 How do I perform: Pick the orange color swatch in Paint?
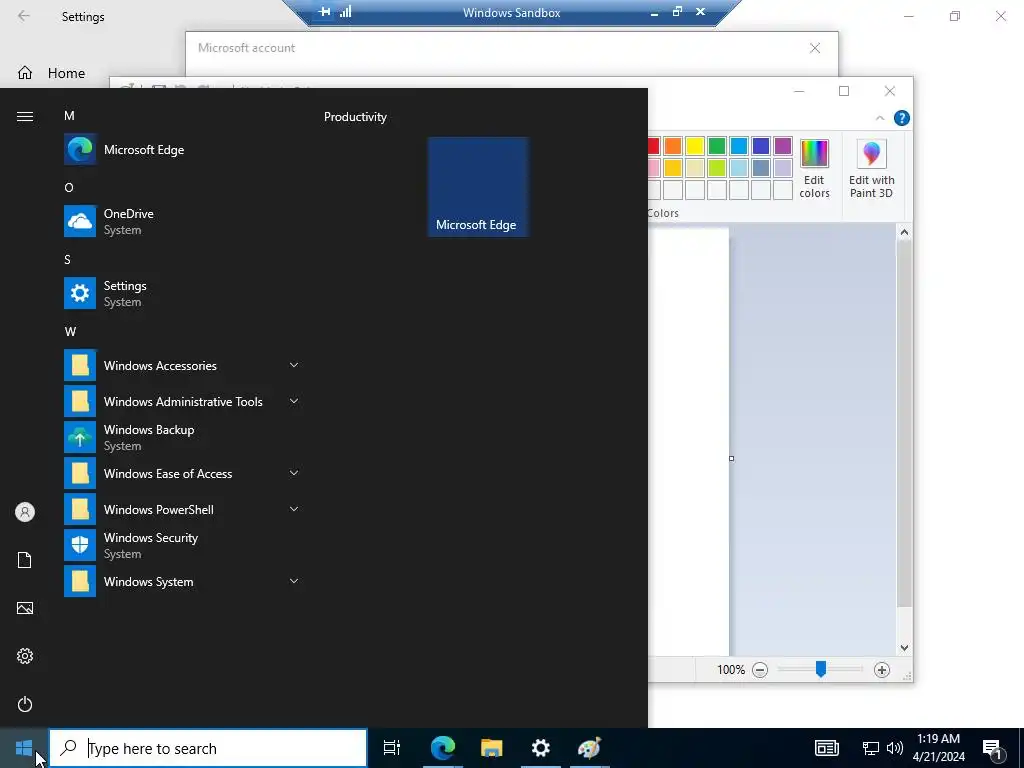pyautogui.click(x=673, y=146)
